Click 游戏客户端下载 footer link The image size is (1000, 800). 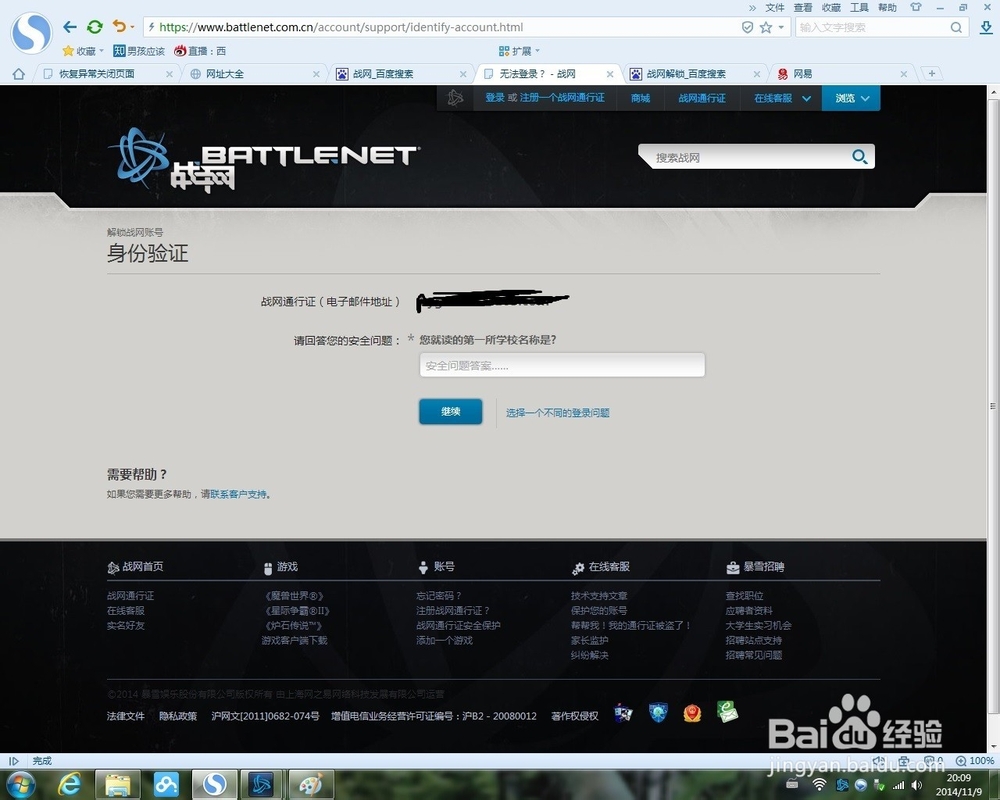tap(294, 641)
